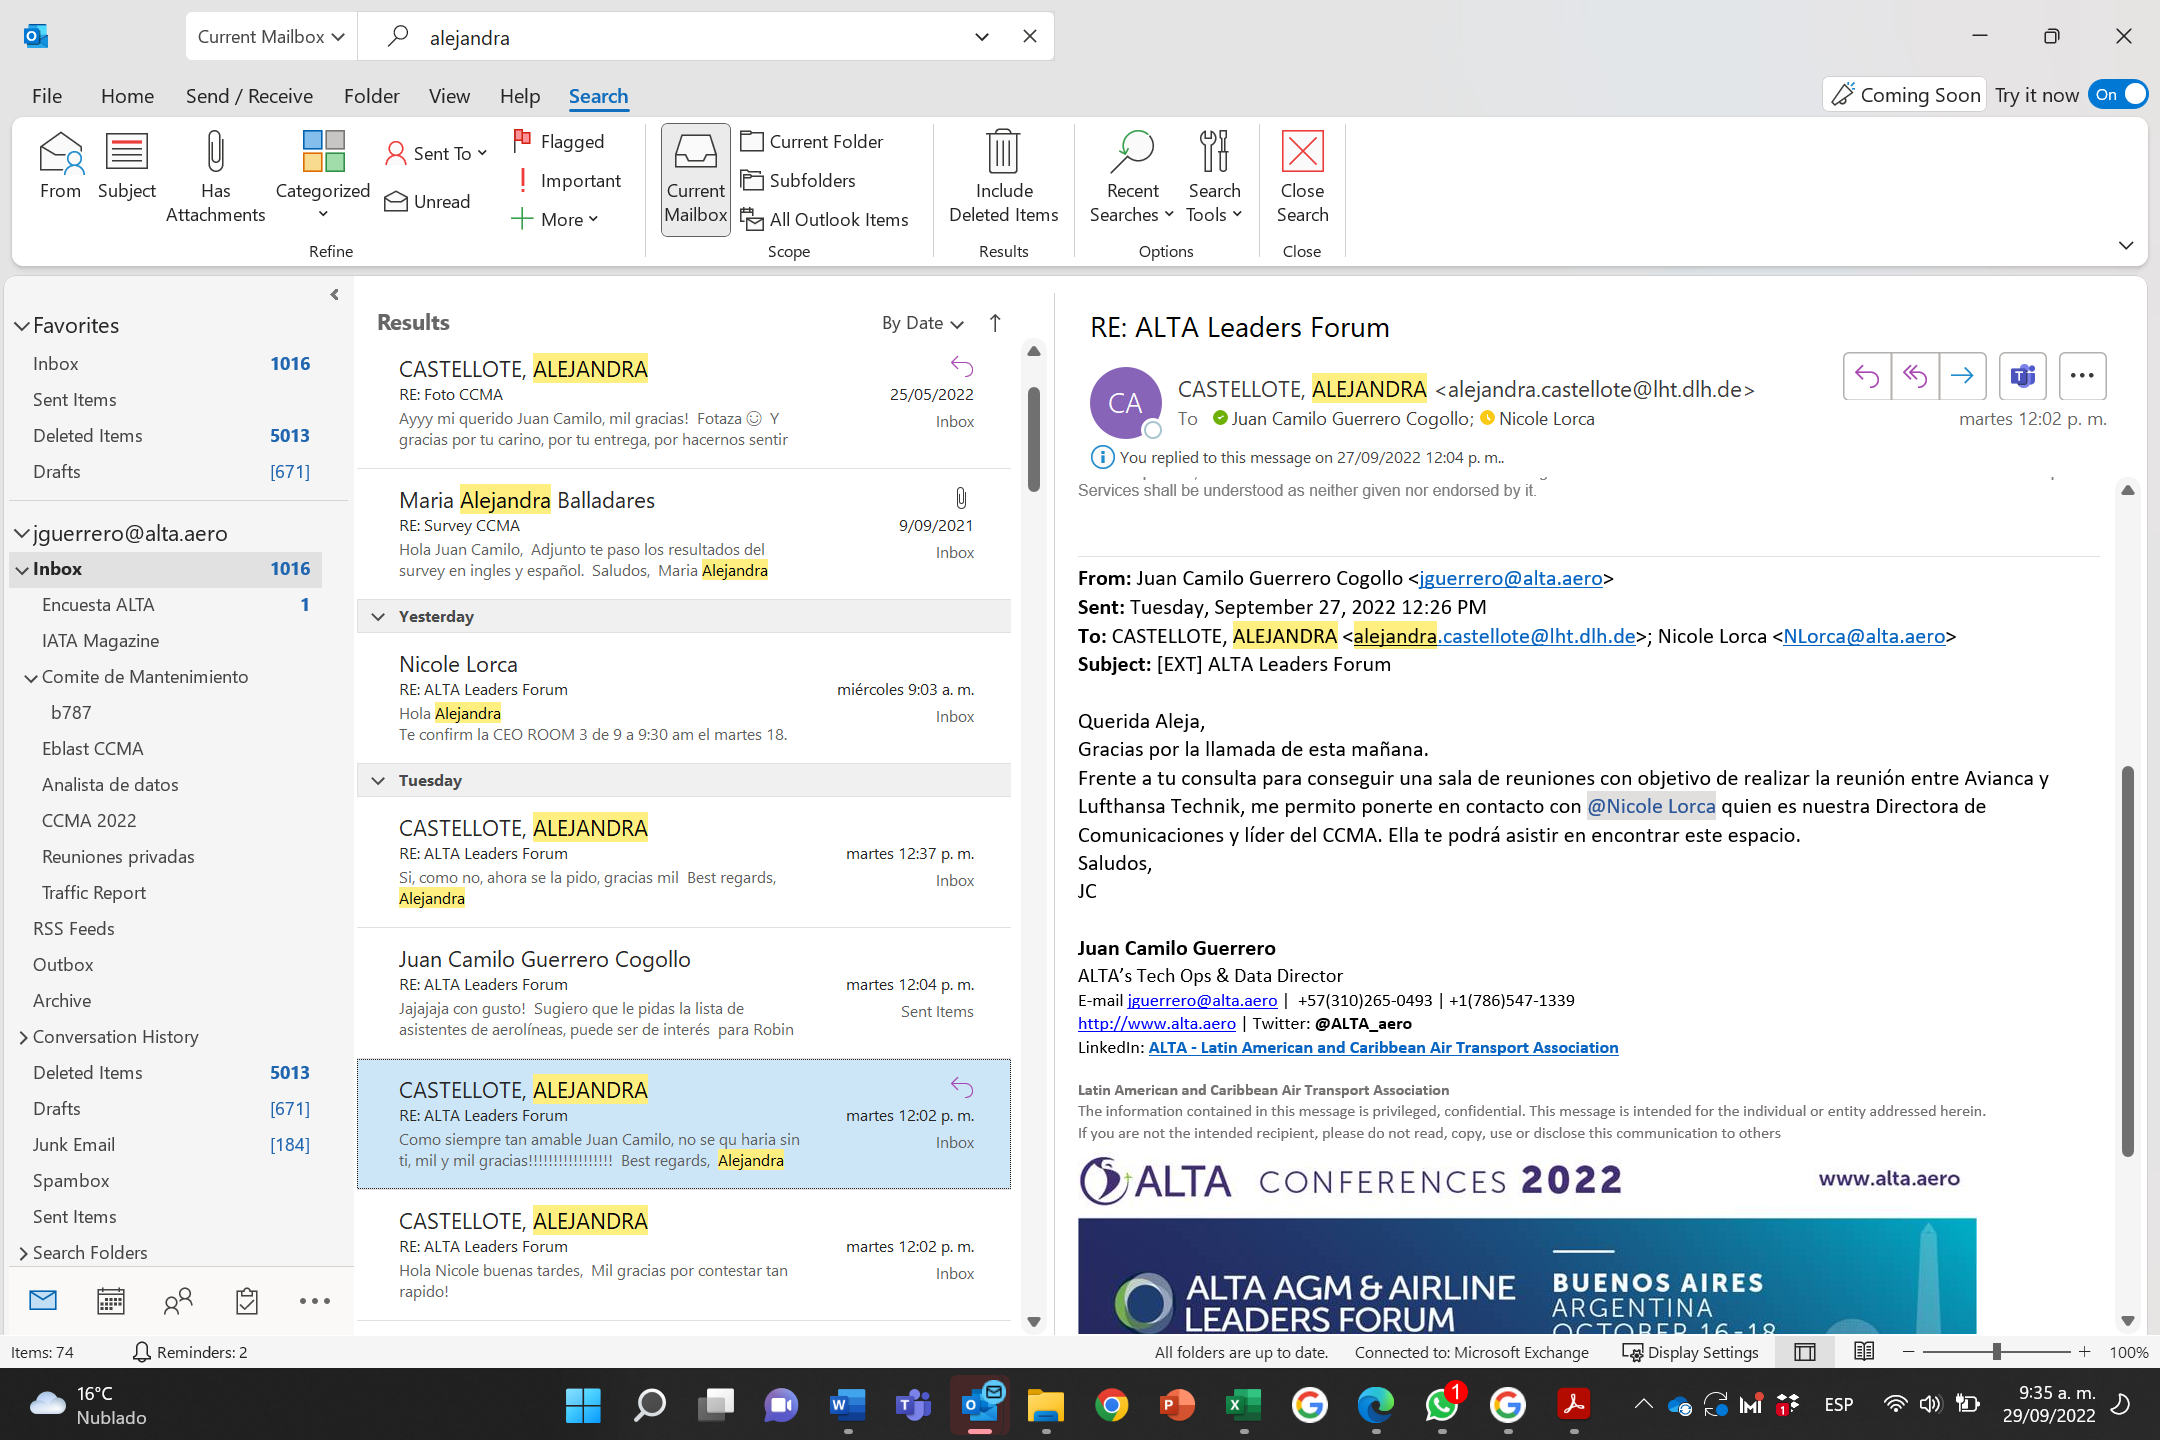Open Excel from the taskbar
The image size is (2160, 1440).
pos(1242,1405)
